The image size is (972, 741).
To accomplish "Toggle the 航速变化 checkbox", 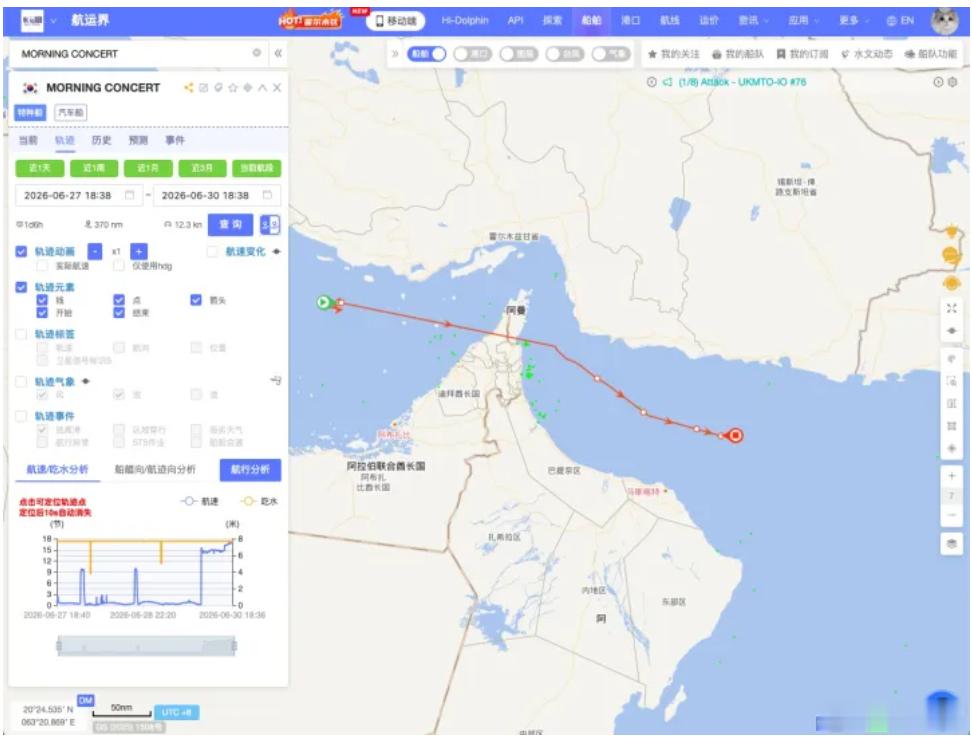I will [x=213, y=251].
